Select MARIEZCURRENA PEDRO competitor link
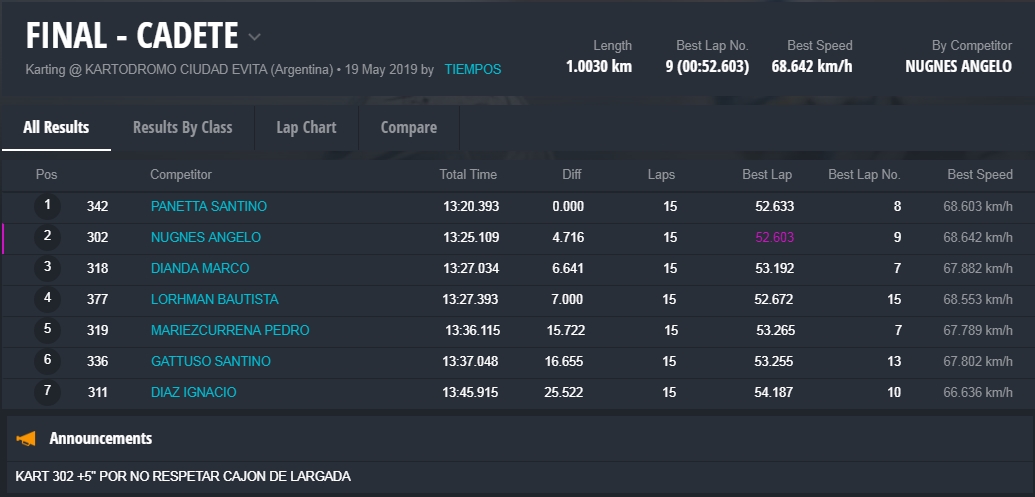Viewport: 1035px width, 497px height. coord(230,330)
